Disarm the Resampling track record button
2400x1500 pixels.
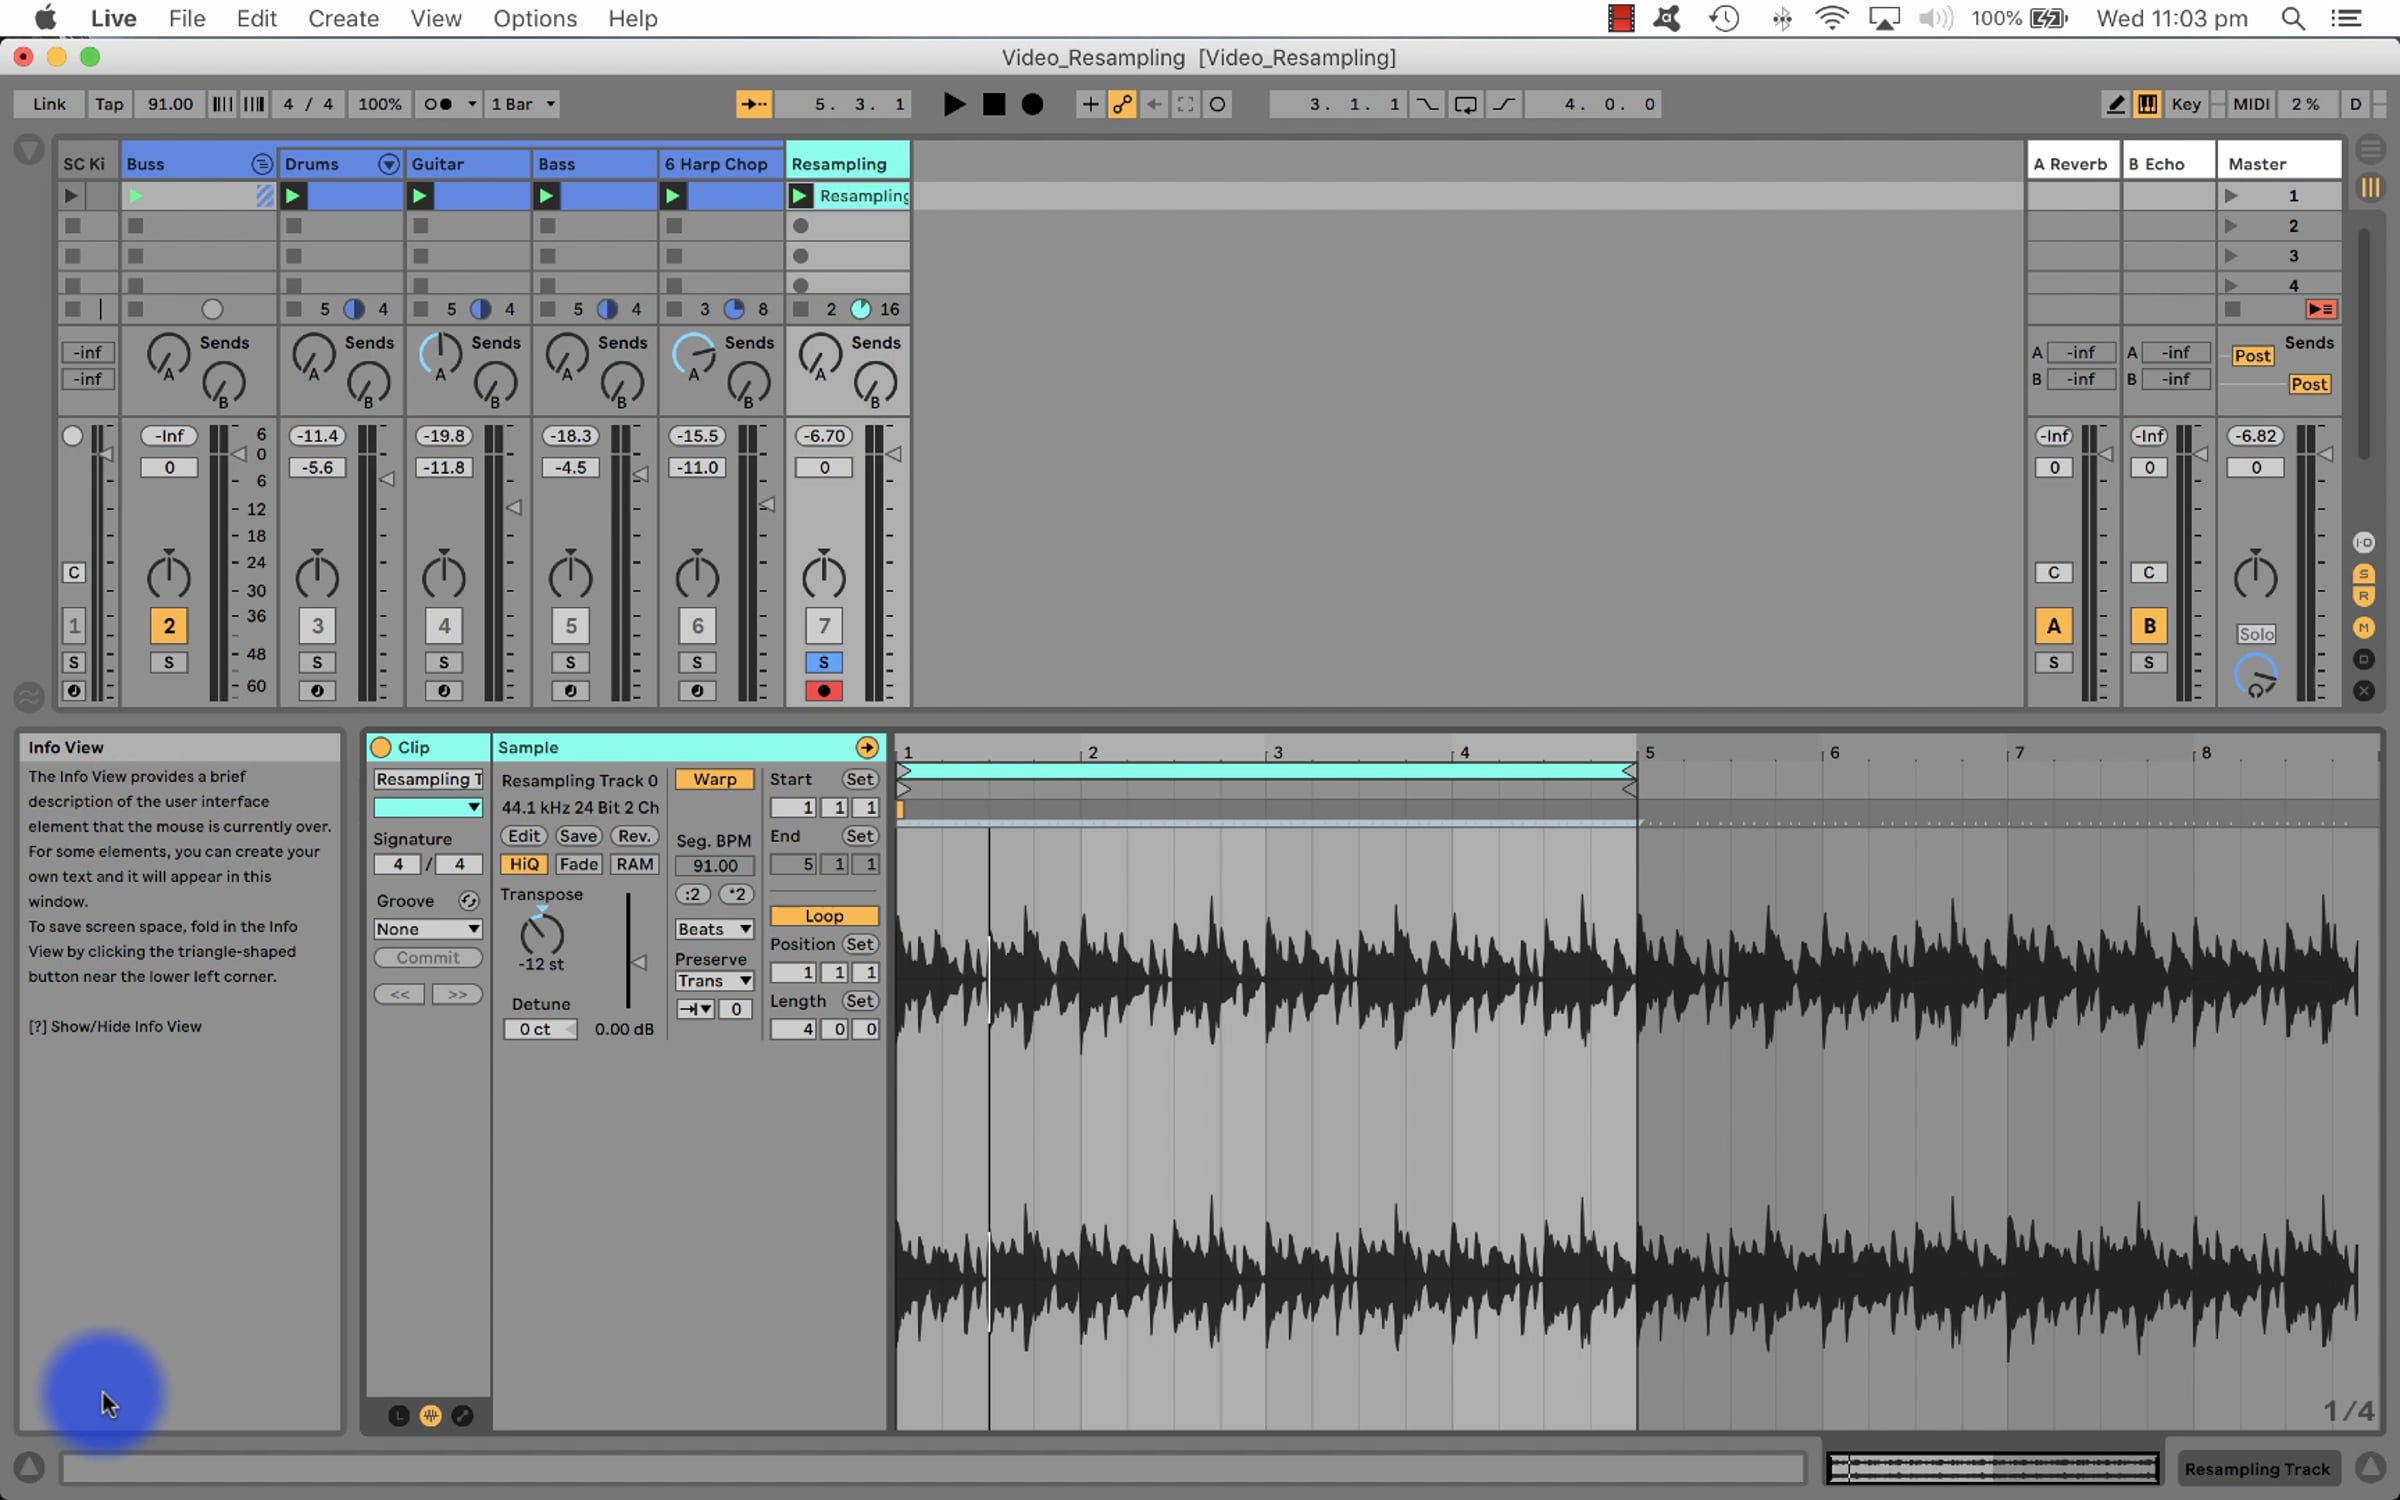point(823,691)
